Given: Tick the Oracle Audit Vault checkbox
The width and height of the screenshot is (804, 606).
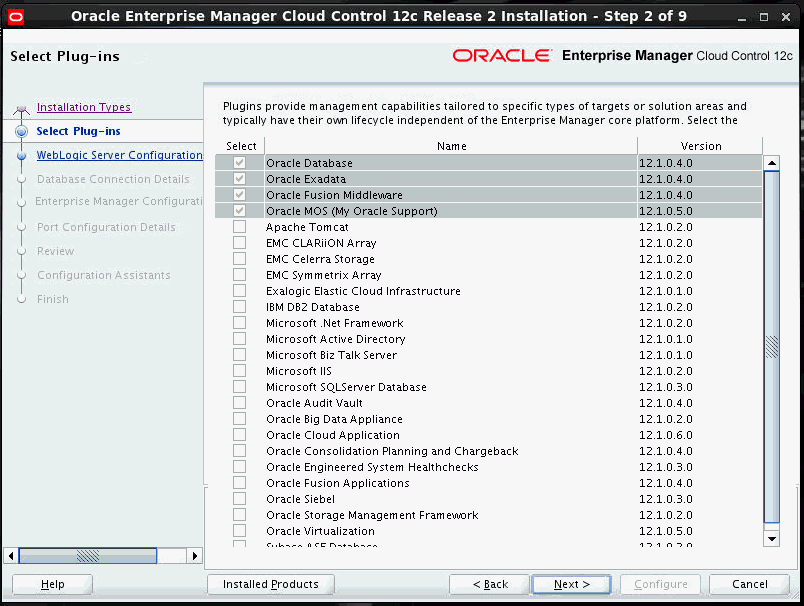Looking at the screenshot, I should (239, 402).
